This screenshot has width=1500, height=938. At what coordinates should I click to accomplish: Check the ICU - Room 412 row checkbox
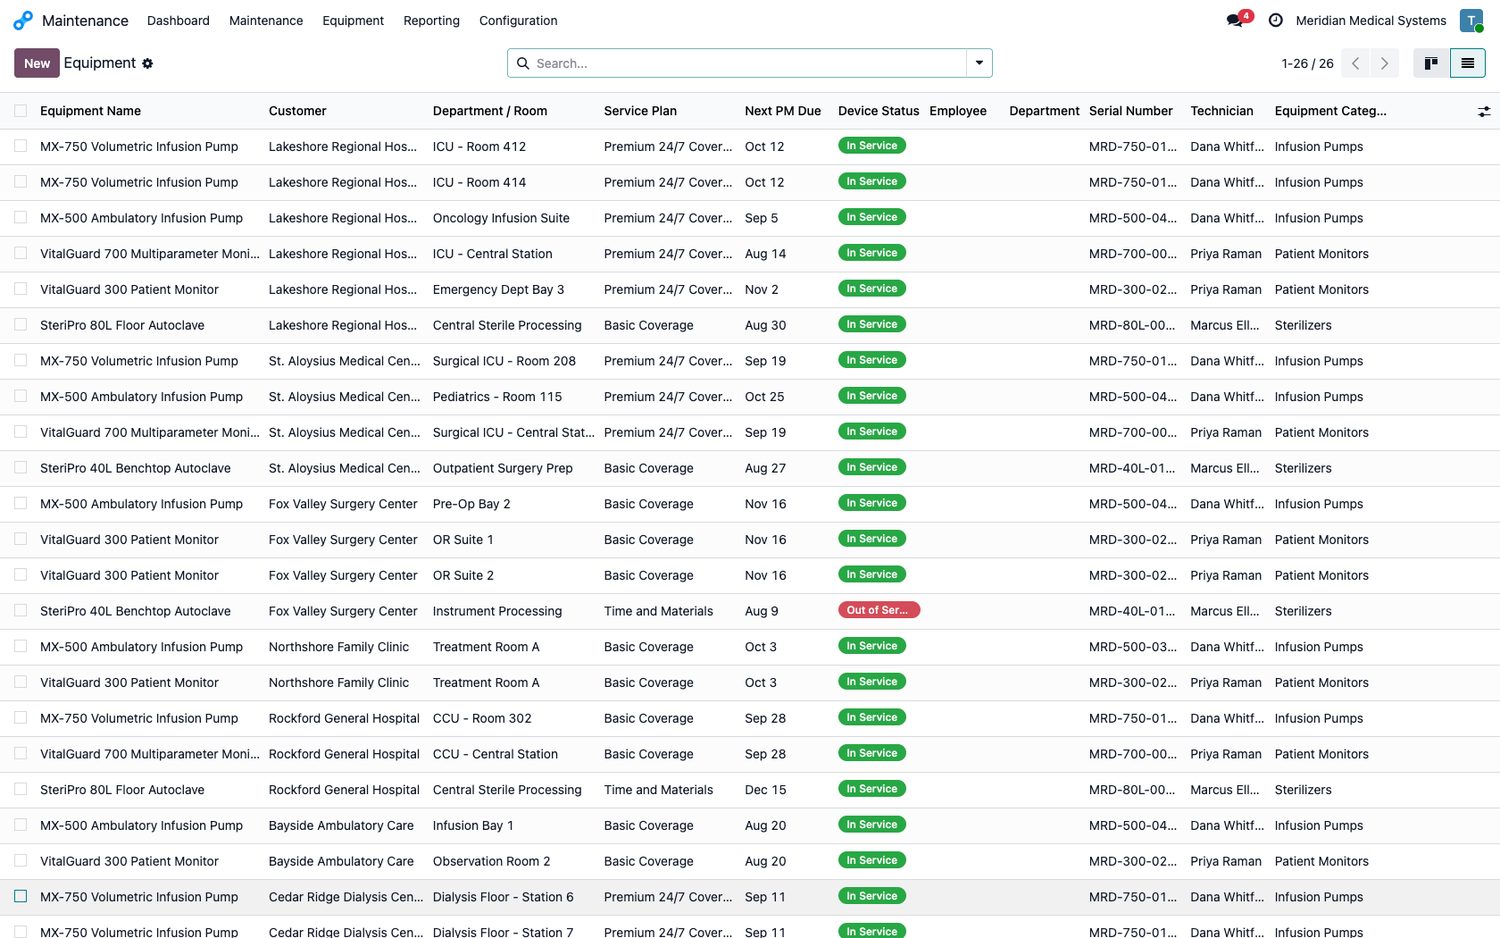click(x=20, y=146)
